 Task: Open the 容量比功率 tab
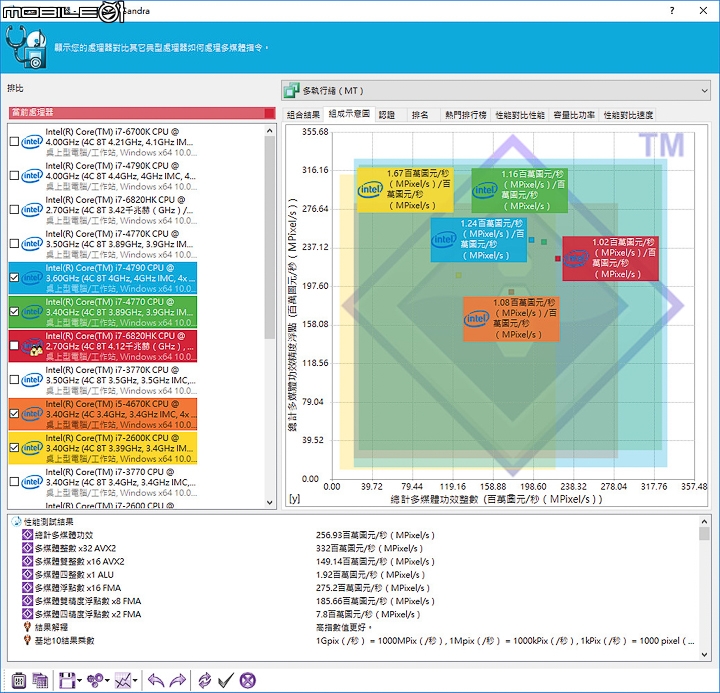coord(574,115)
